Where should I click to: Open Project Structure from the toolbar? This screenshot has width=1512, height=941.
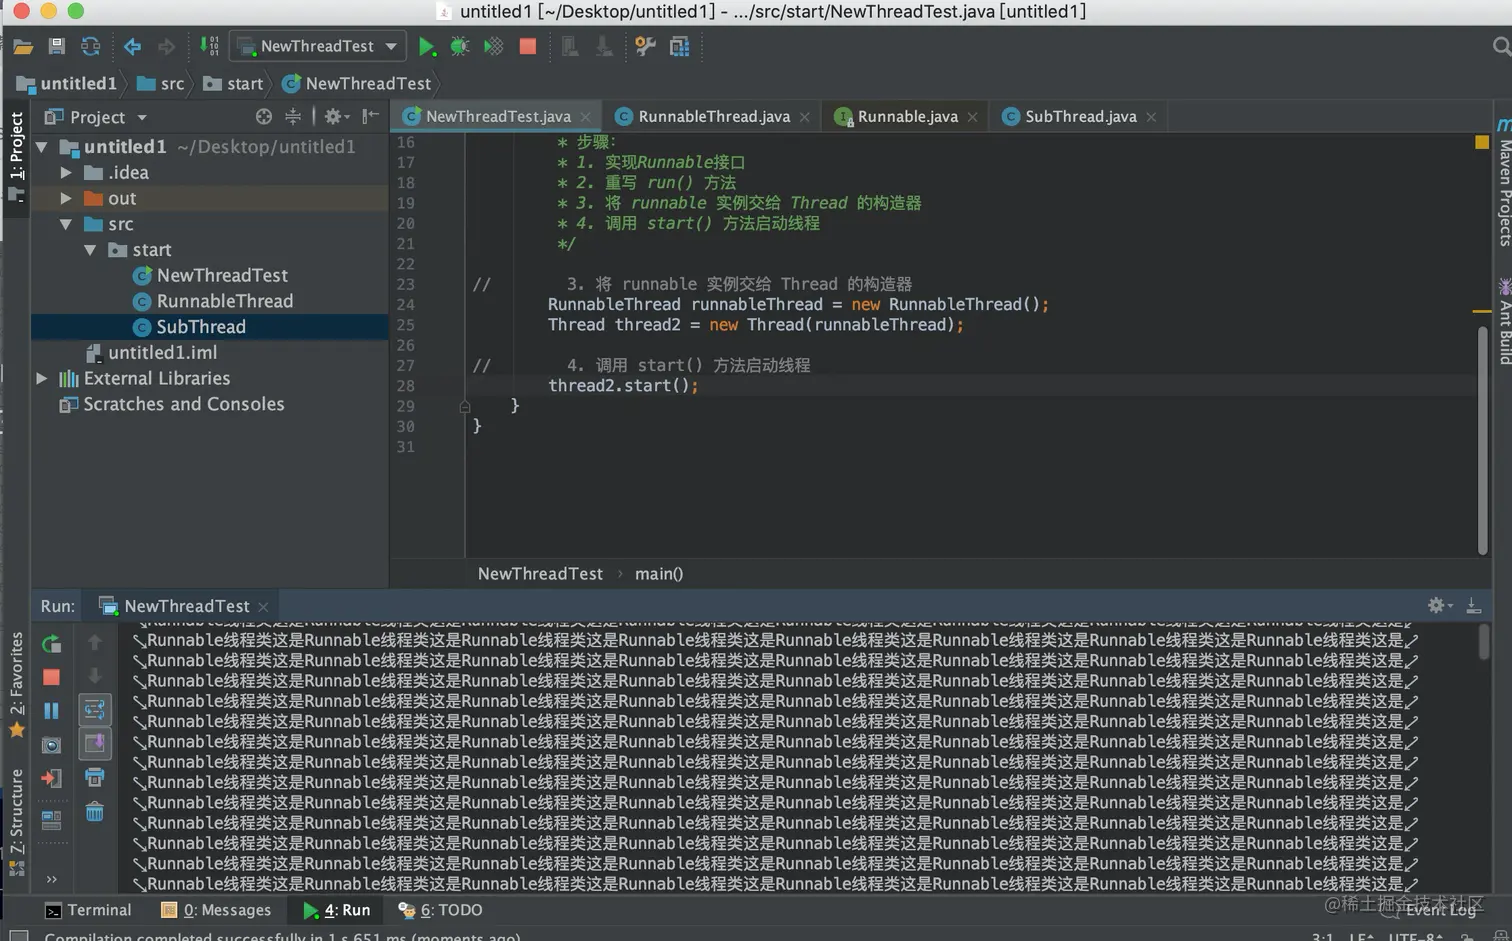[679, 46]
